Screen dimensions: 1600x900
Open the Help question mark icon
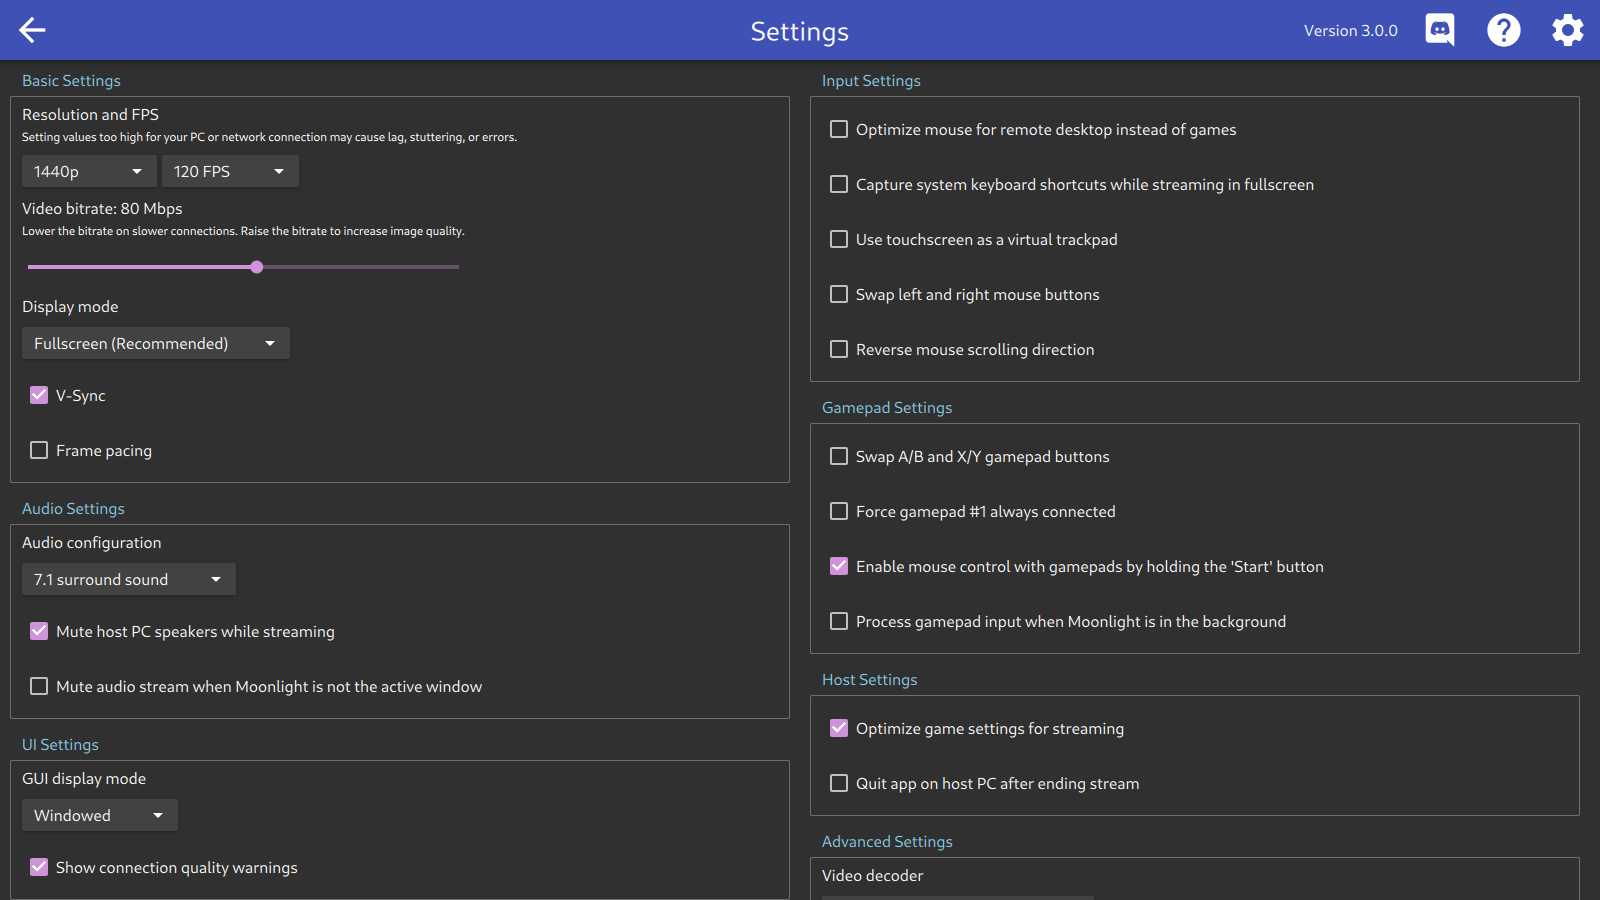pos(1503,30)
